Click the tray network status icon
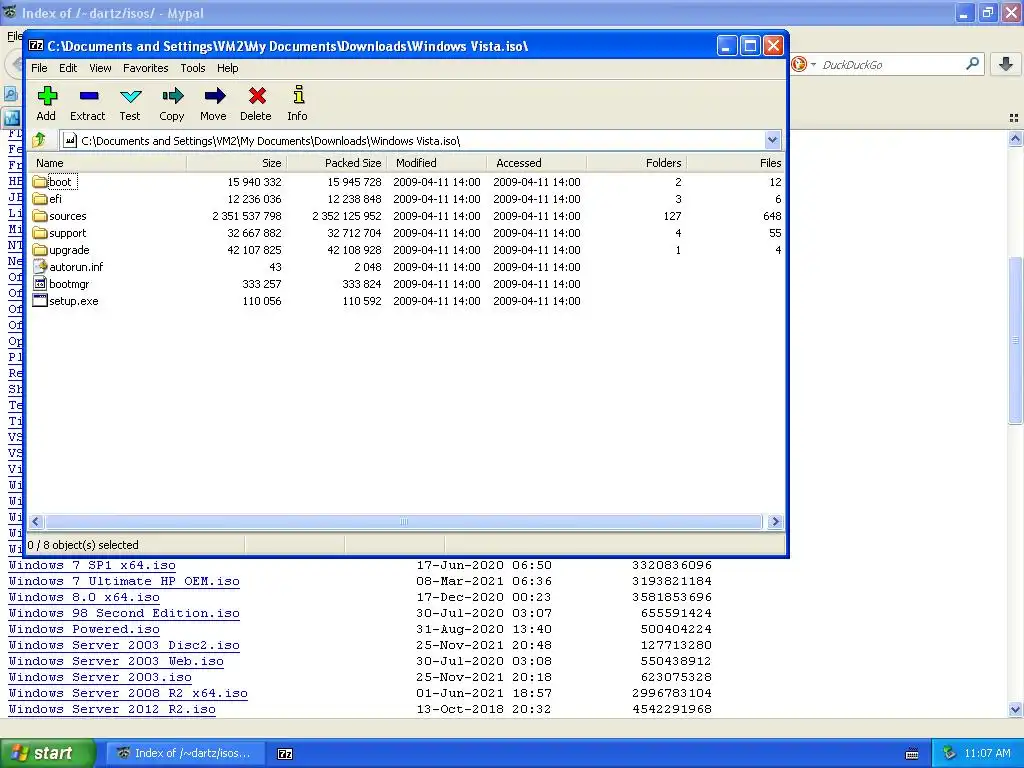Image resolution: width=1024 pixels, height=768 pixels. click(949, 753)
